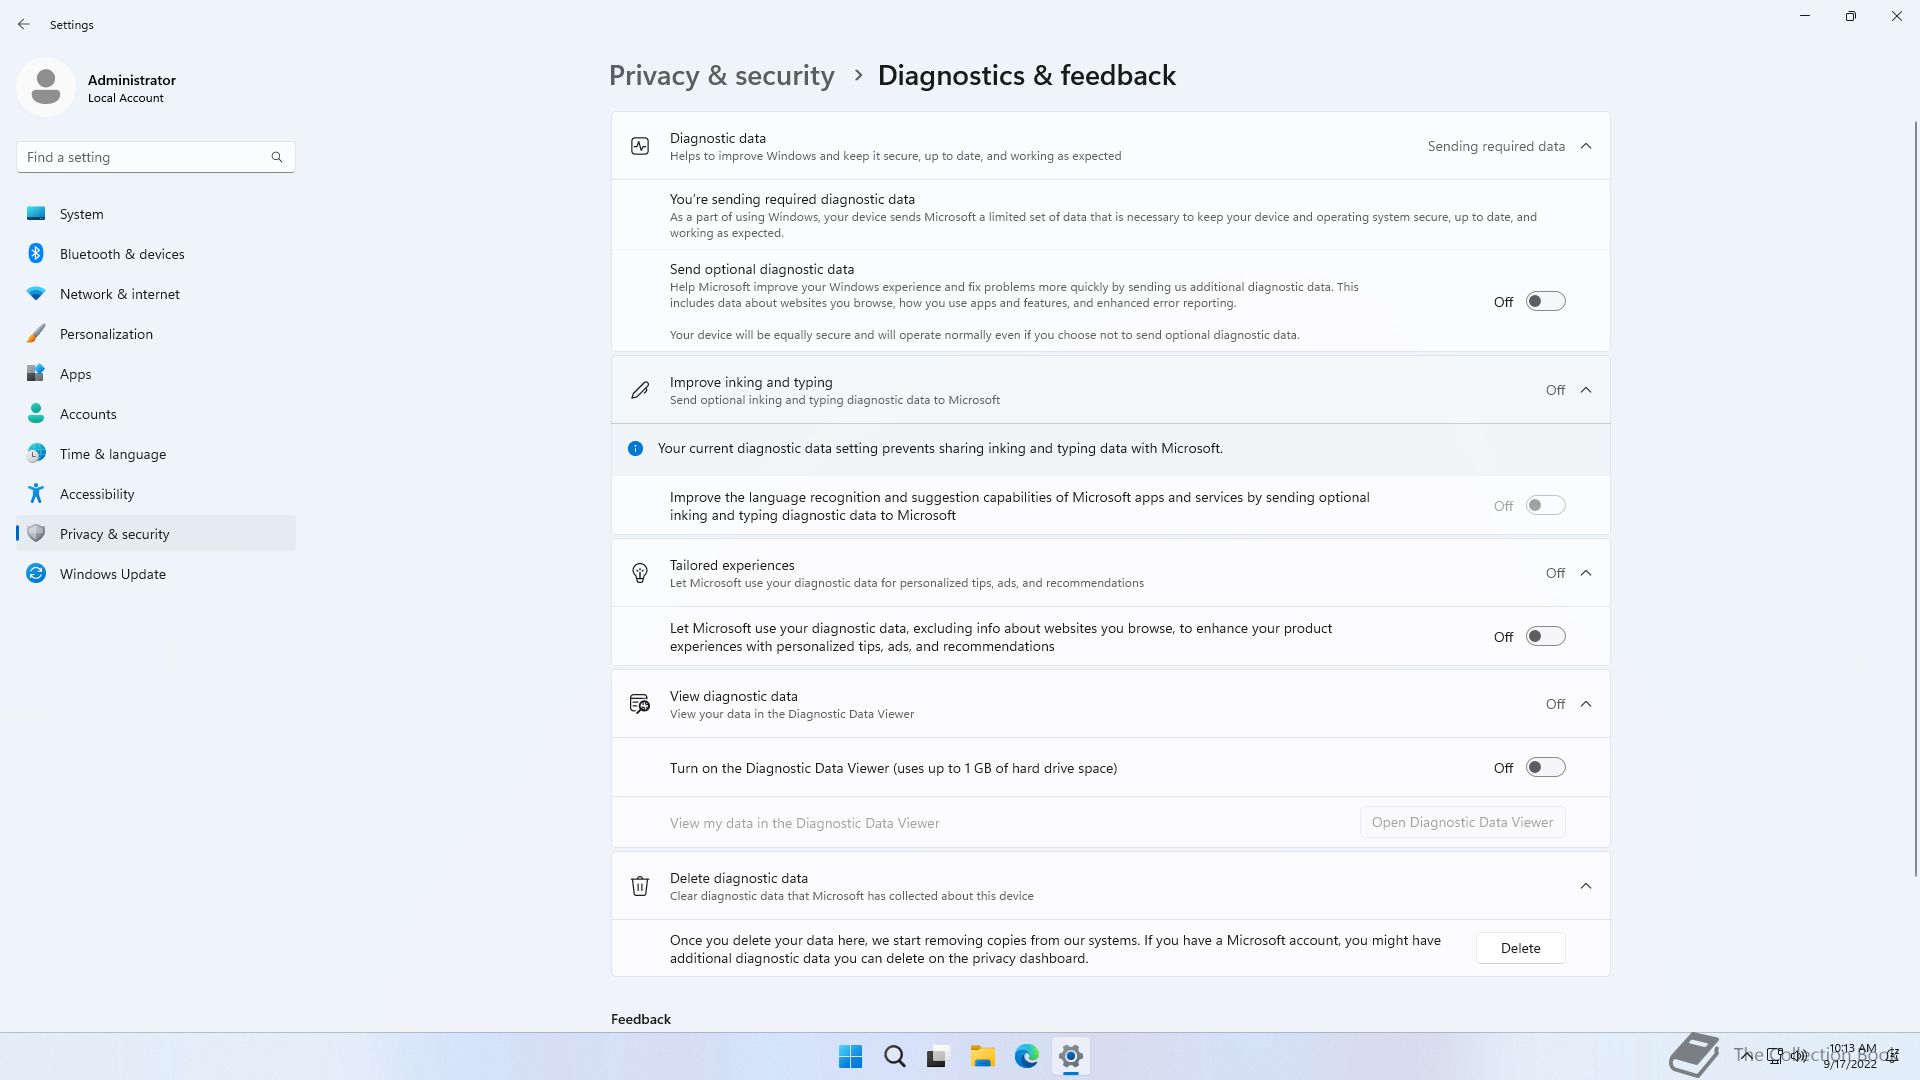Open Time & language settings

click(156, 454)
